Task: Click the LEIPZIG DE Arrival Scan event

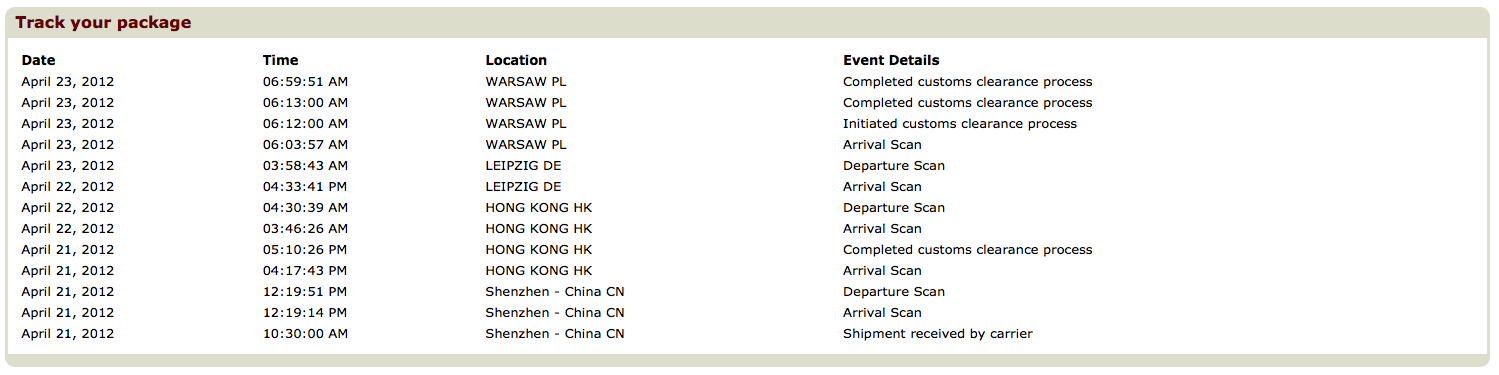Action: coord(882,187)
